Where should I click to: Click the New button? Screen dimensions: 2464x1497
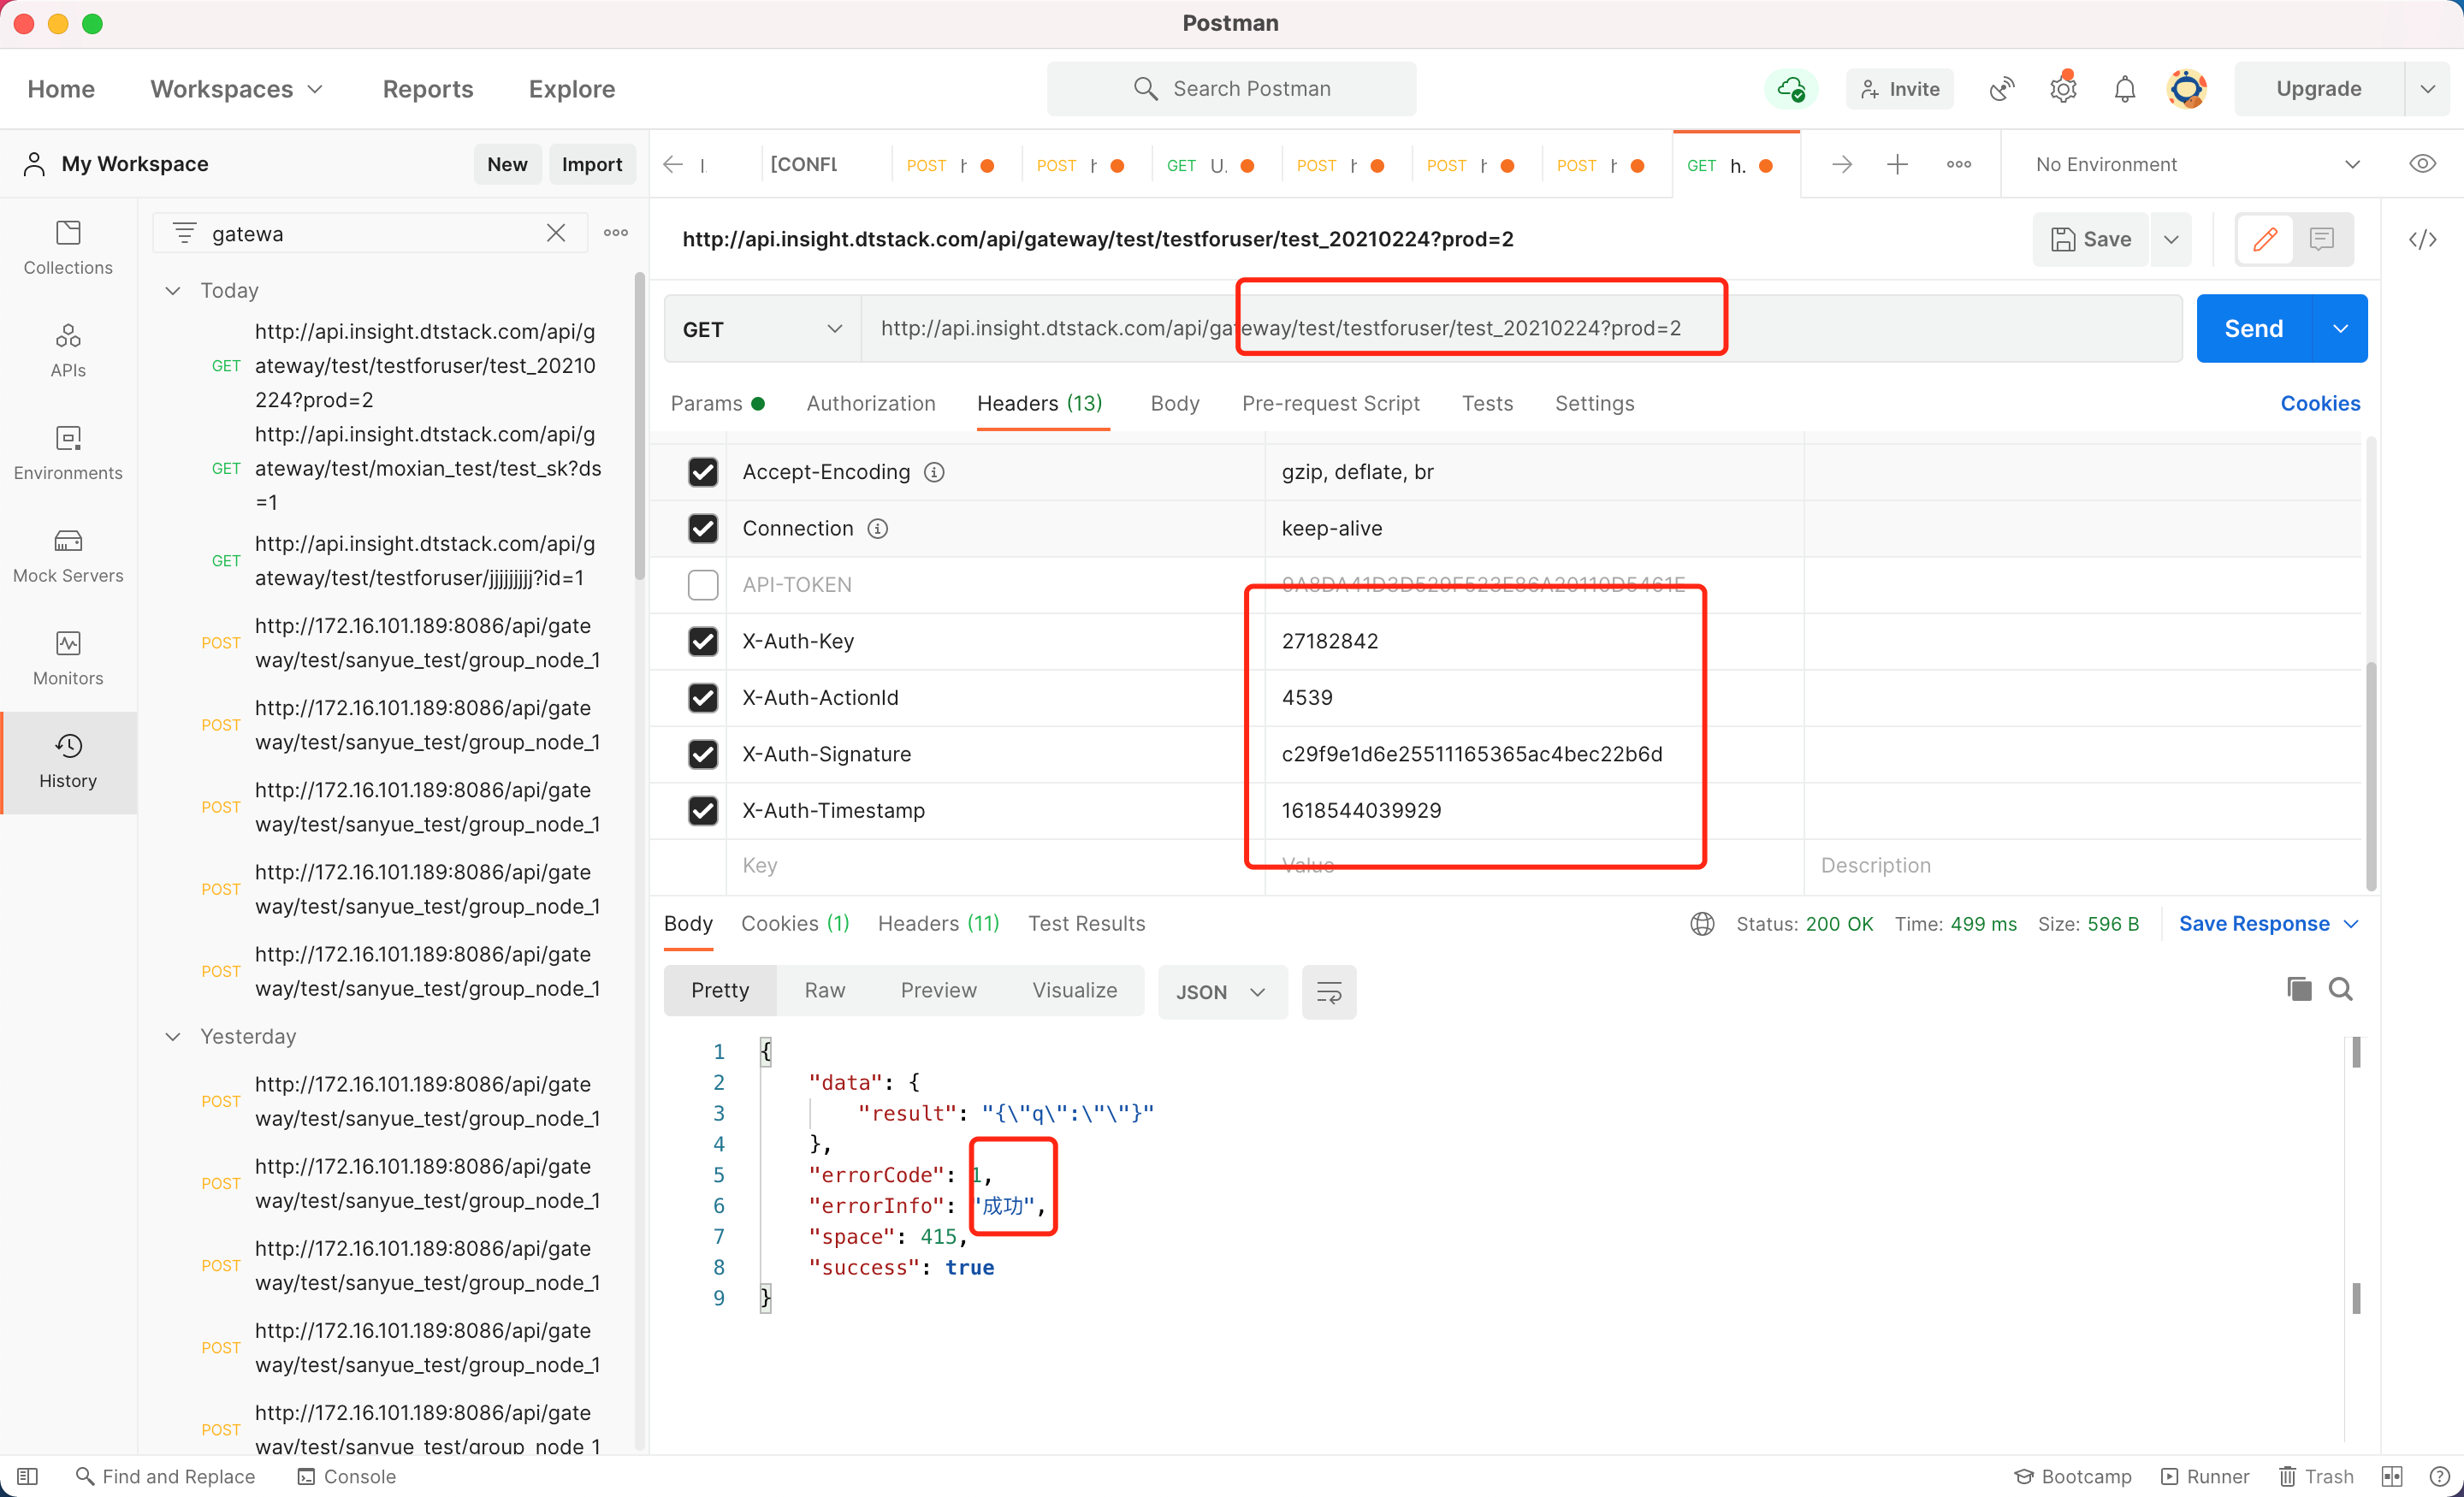pyautogui.click(x=507, y=164)
